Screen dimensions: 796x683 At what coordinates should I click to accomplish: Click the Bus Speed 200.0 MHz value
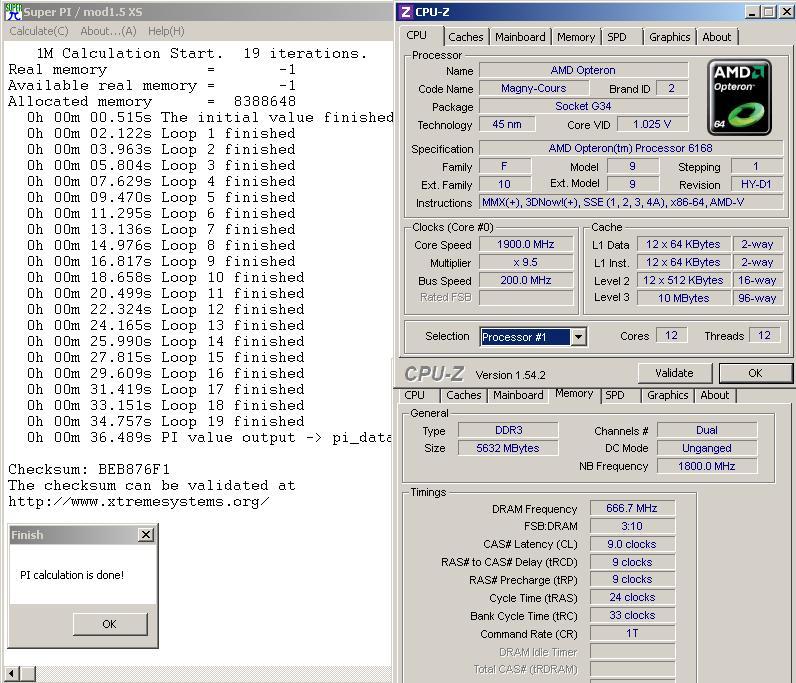tap(526, 280)
